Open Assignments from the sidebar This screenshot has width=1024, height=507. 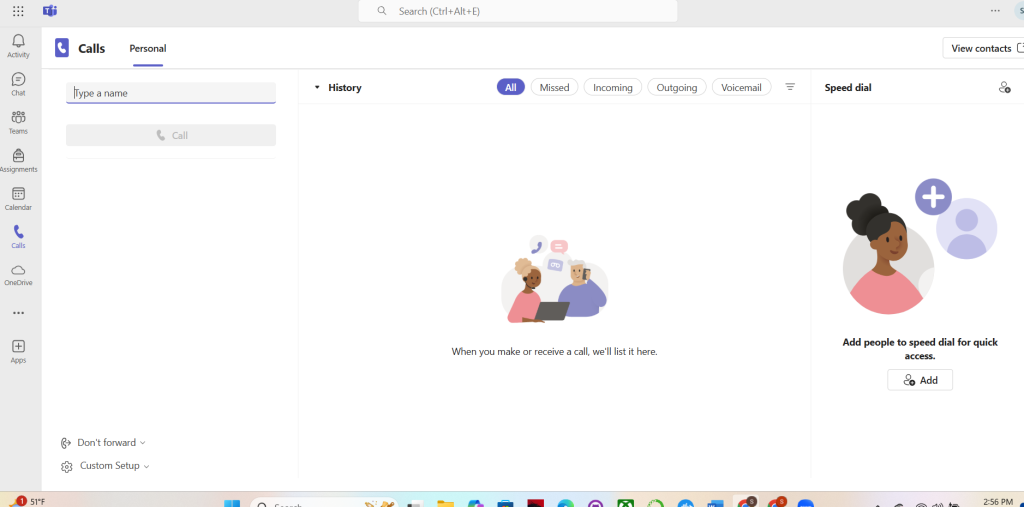(x=18, y=159)
